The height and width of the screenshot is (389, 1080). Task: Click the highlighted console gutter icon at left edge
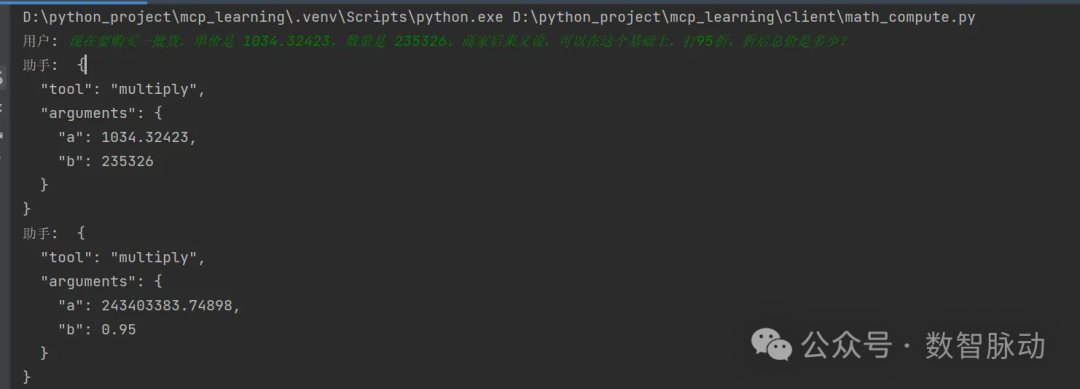click(2, 78)
